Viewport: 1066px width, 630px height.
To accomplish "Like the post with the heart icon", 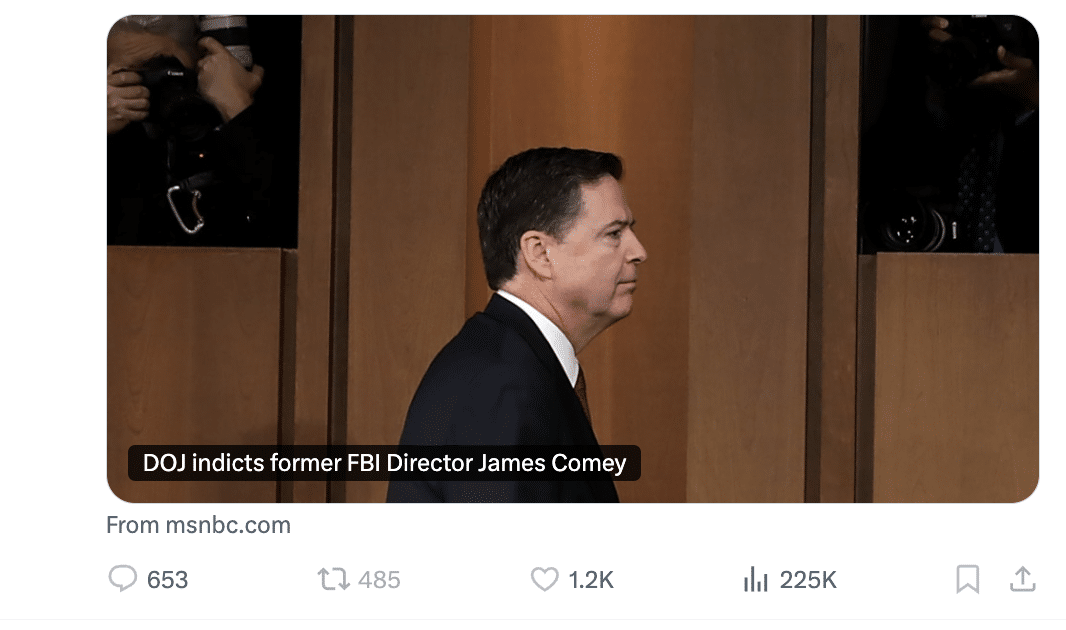I will (544, 579).
